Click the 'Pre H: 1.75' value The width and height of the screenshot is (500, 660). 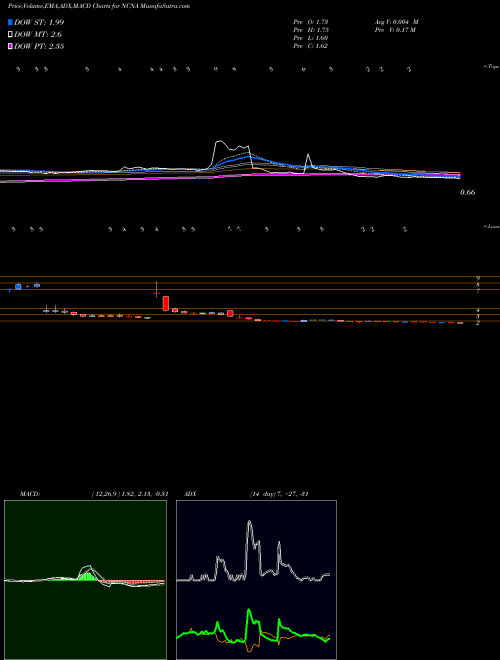[311, 30]
